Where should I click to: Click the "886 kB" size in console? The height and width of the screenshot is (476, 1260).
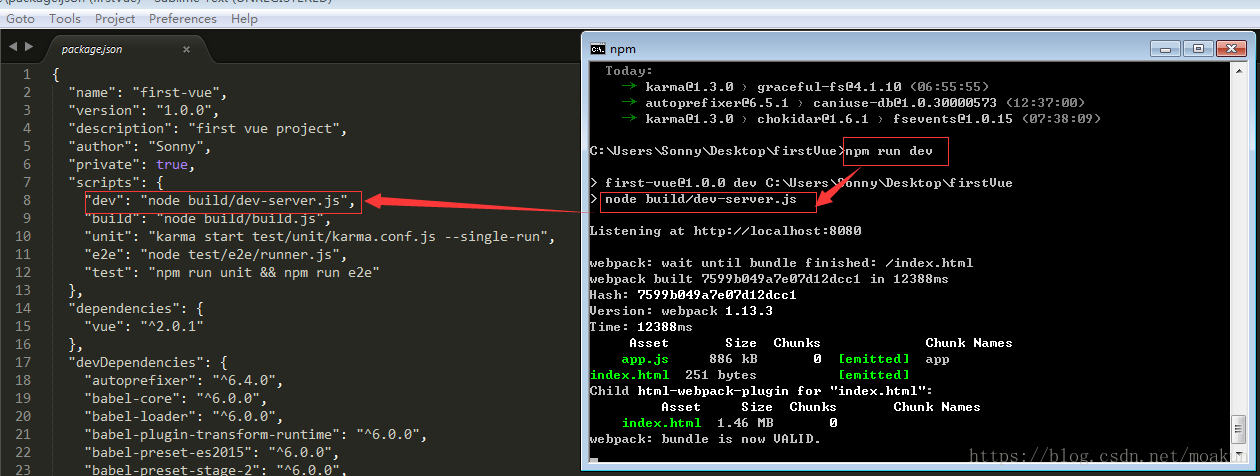click(x=733, y=359)
